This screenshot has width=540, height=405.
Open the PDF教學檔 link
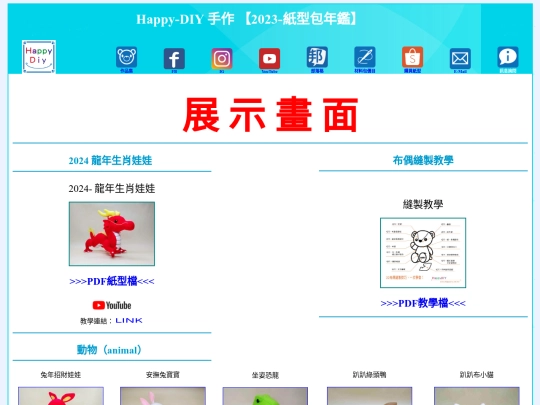(x=423, y=303)
